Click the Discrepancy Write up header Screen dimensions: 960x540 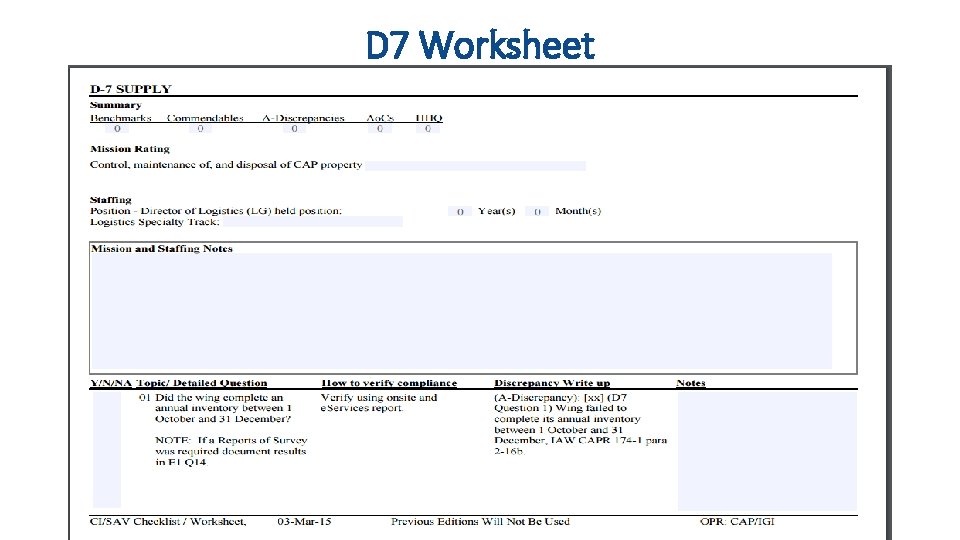pyautogui.click(x=552, y=383)
